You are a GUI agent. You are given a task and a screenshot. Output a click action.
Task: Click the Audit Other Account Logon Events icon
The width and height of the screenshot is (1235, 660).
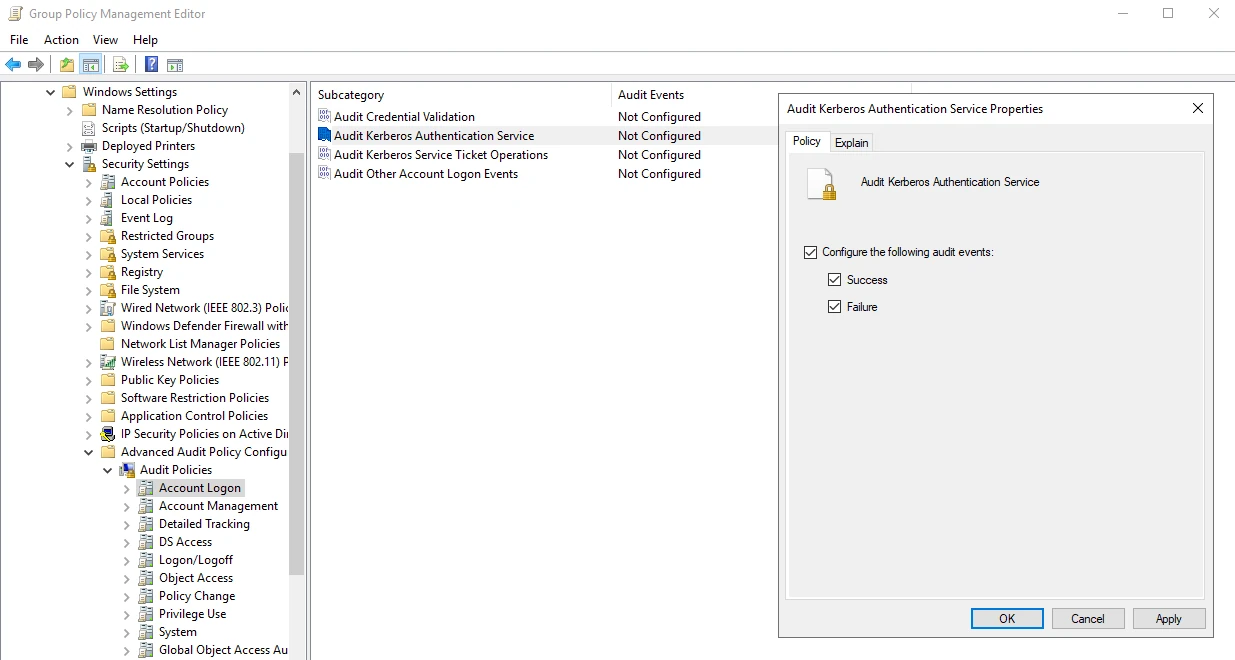click(x=324, y=173)
